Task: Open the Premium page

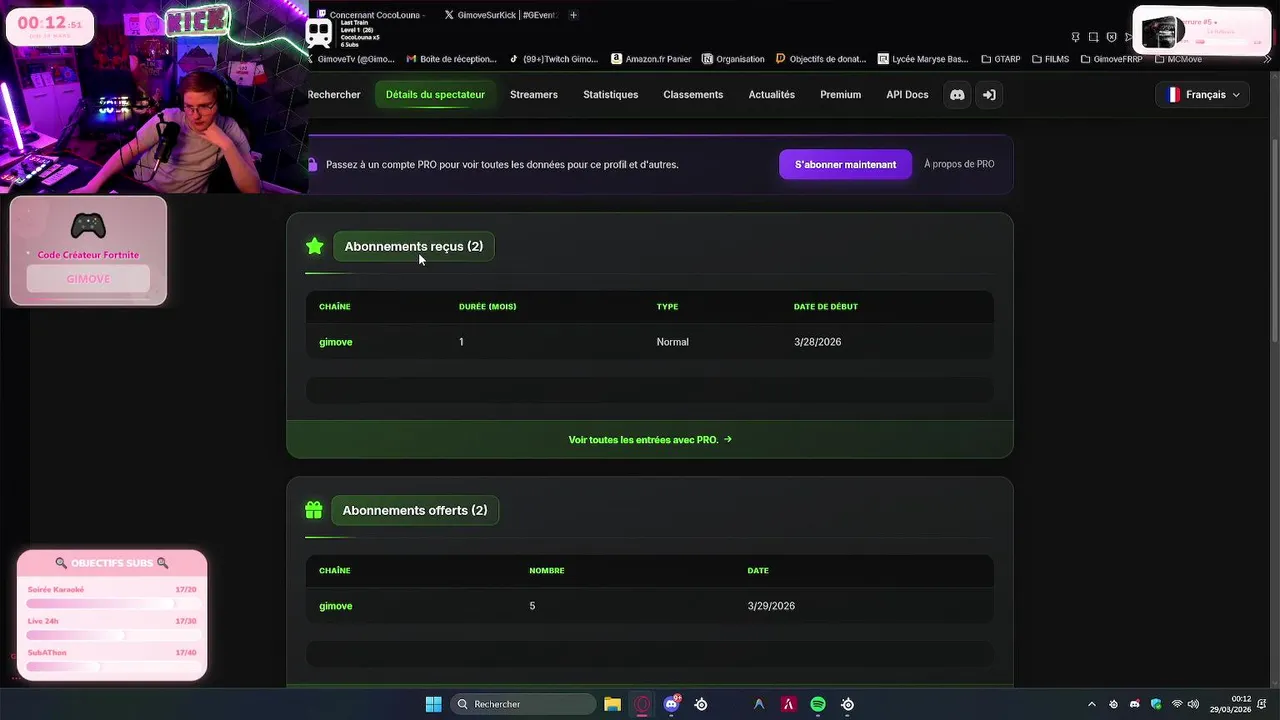Action: tap(840, 95)
